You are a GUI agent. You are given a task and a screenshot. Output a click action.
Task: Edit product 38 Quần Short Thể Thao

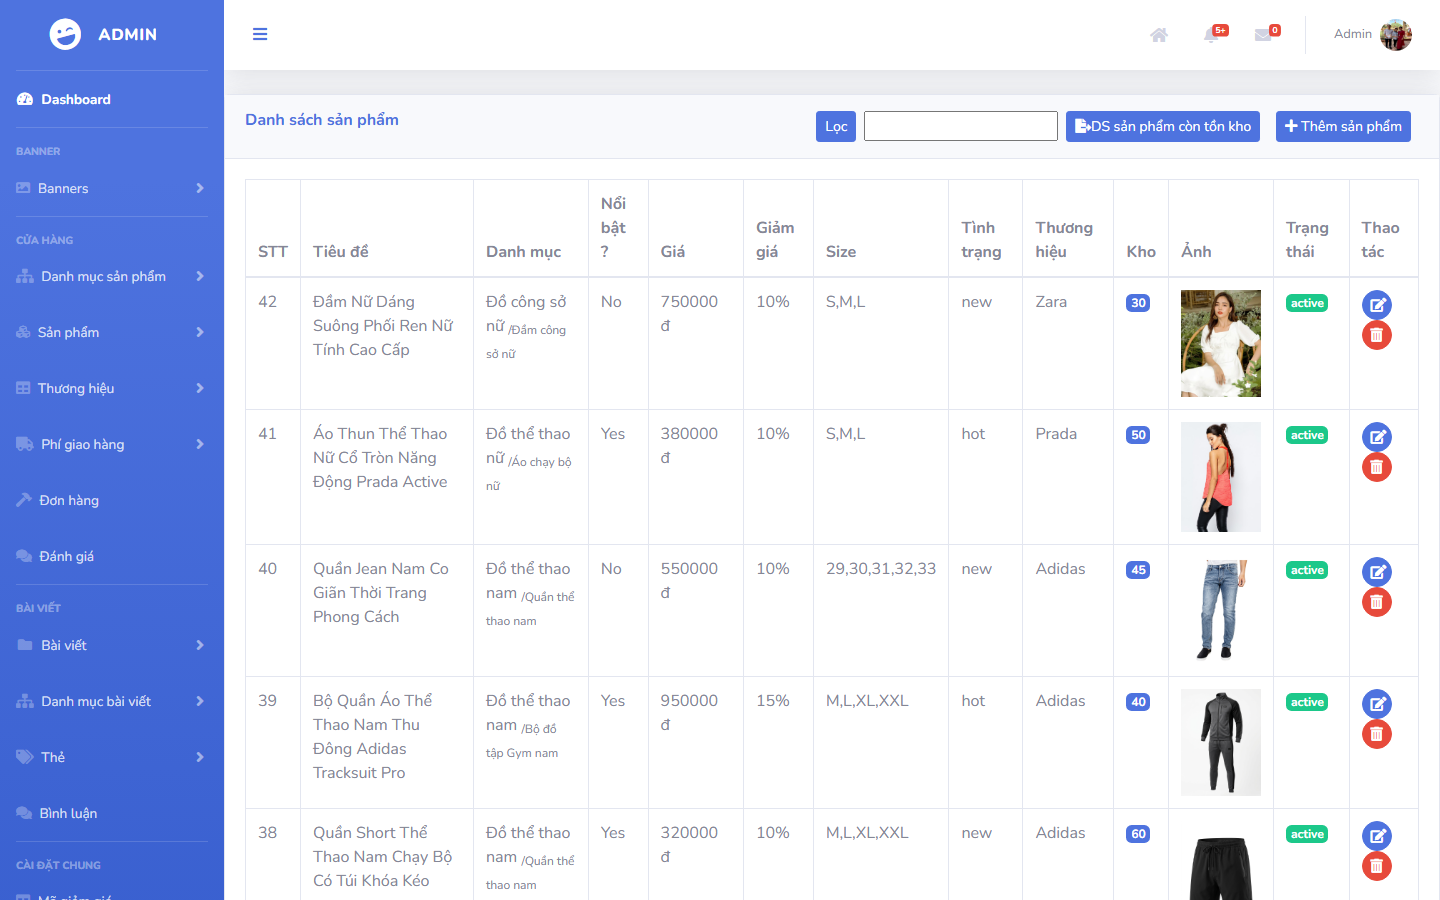click(1377, 836)
